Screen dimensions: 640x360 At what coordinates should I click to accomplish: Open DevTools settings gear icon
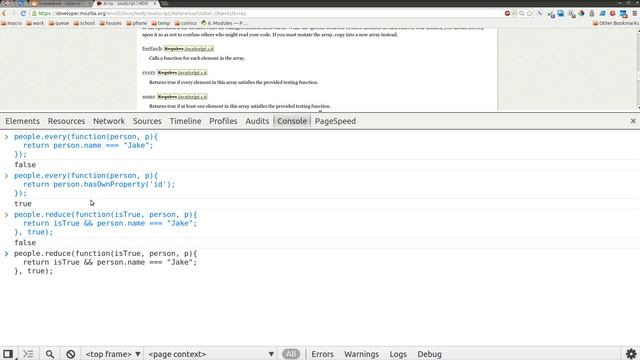(x=631, y=354)
